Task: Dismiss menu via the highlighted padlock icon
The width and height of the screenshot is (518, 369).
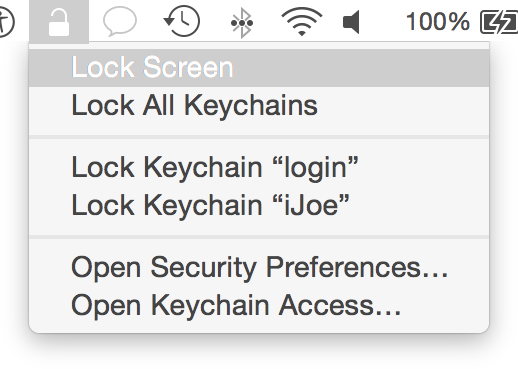Action: point(59,22)
